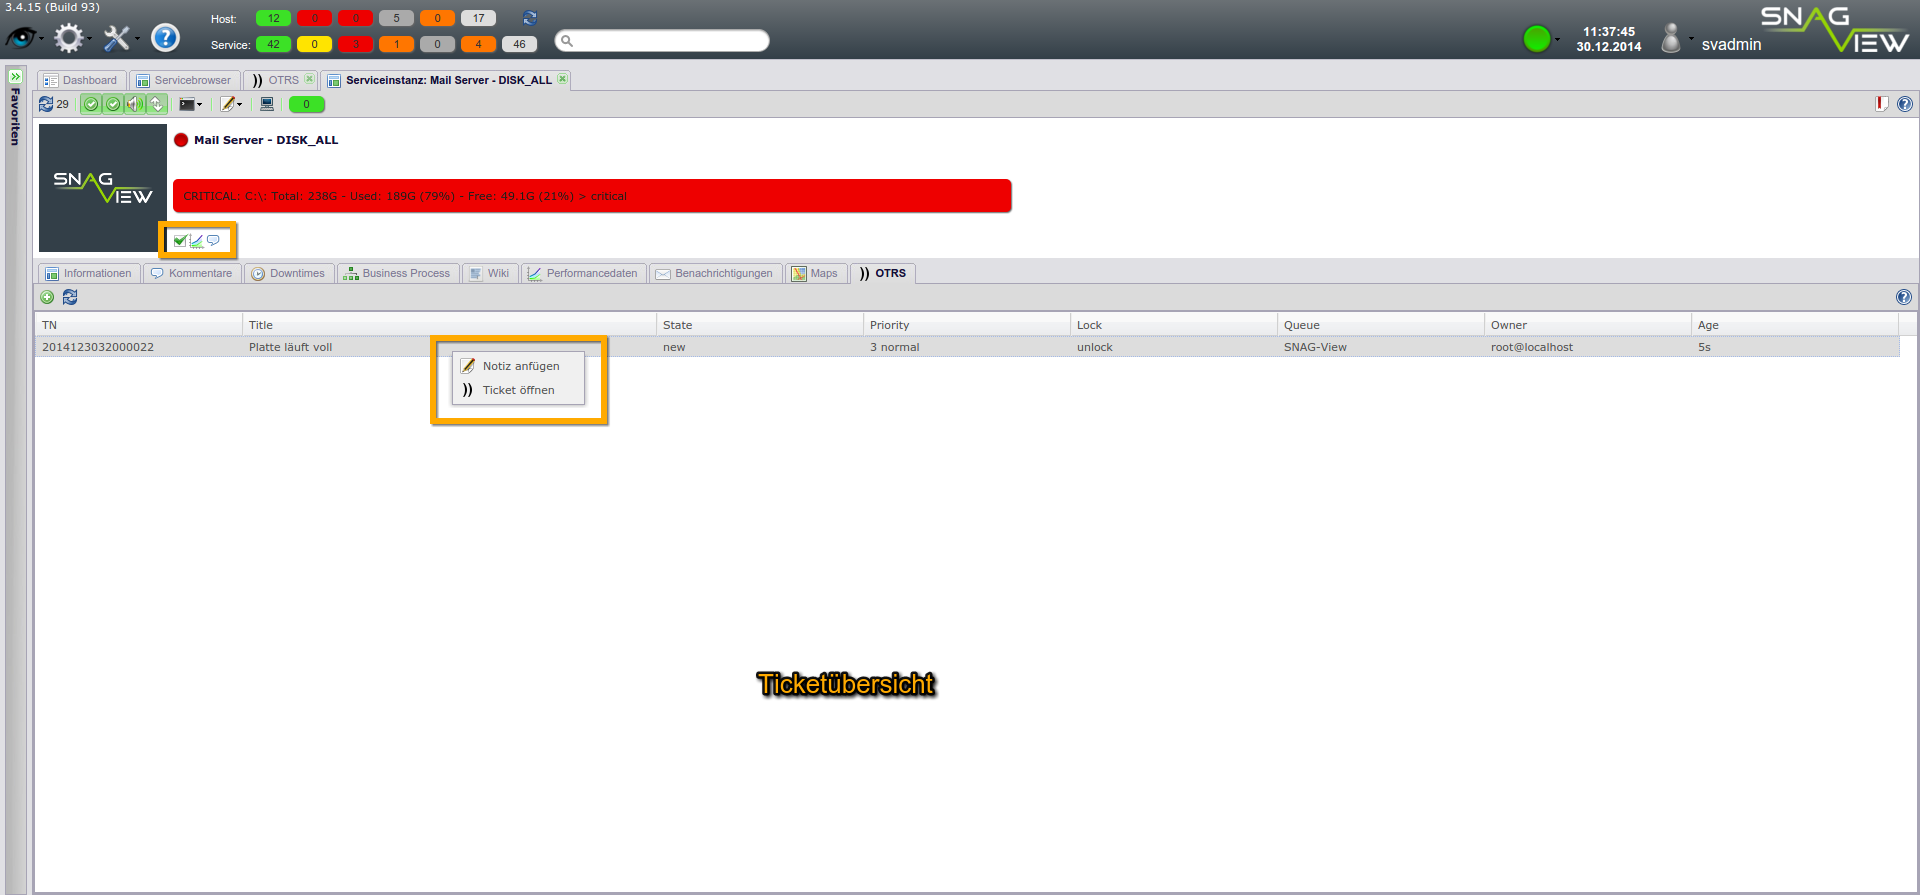The width and height of the screenshot is (1920, 895).
Task: Close the Serviceinstanz Mail Server tab
Action: (x=562, y=79)
